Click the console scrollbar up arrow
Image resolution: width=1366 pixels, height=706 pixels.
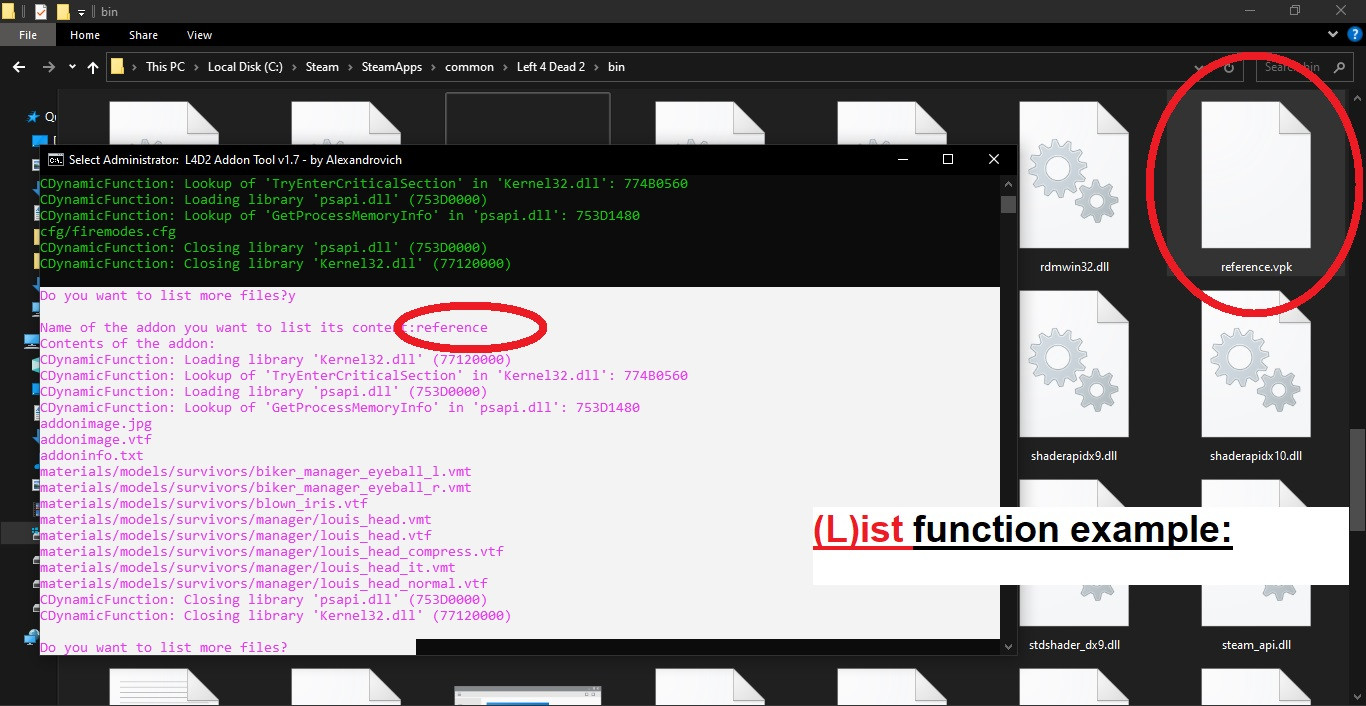(x=1008, y=185)
